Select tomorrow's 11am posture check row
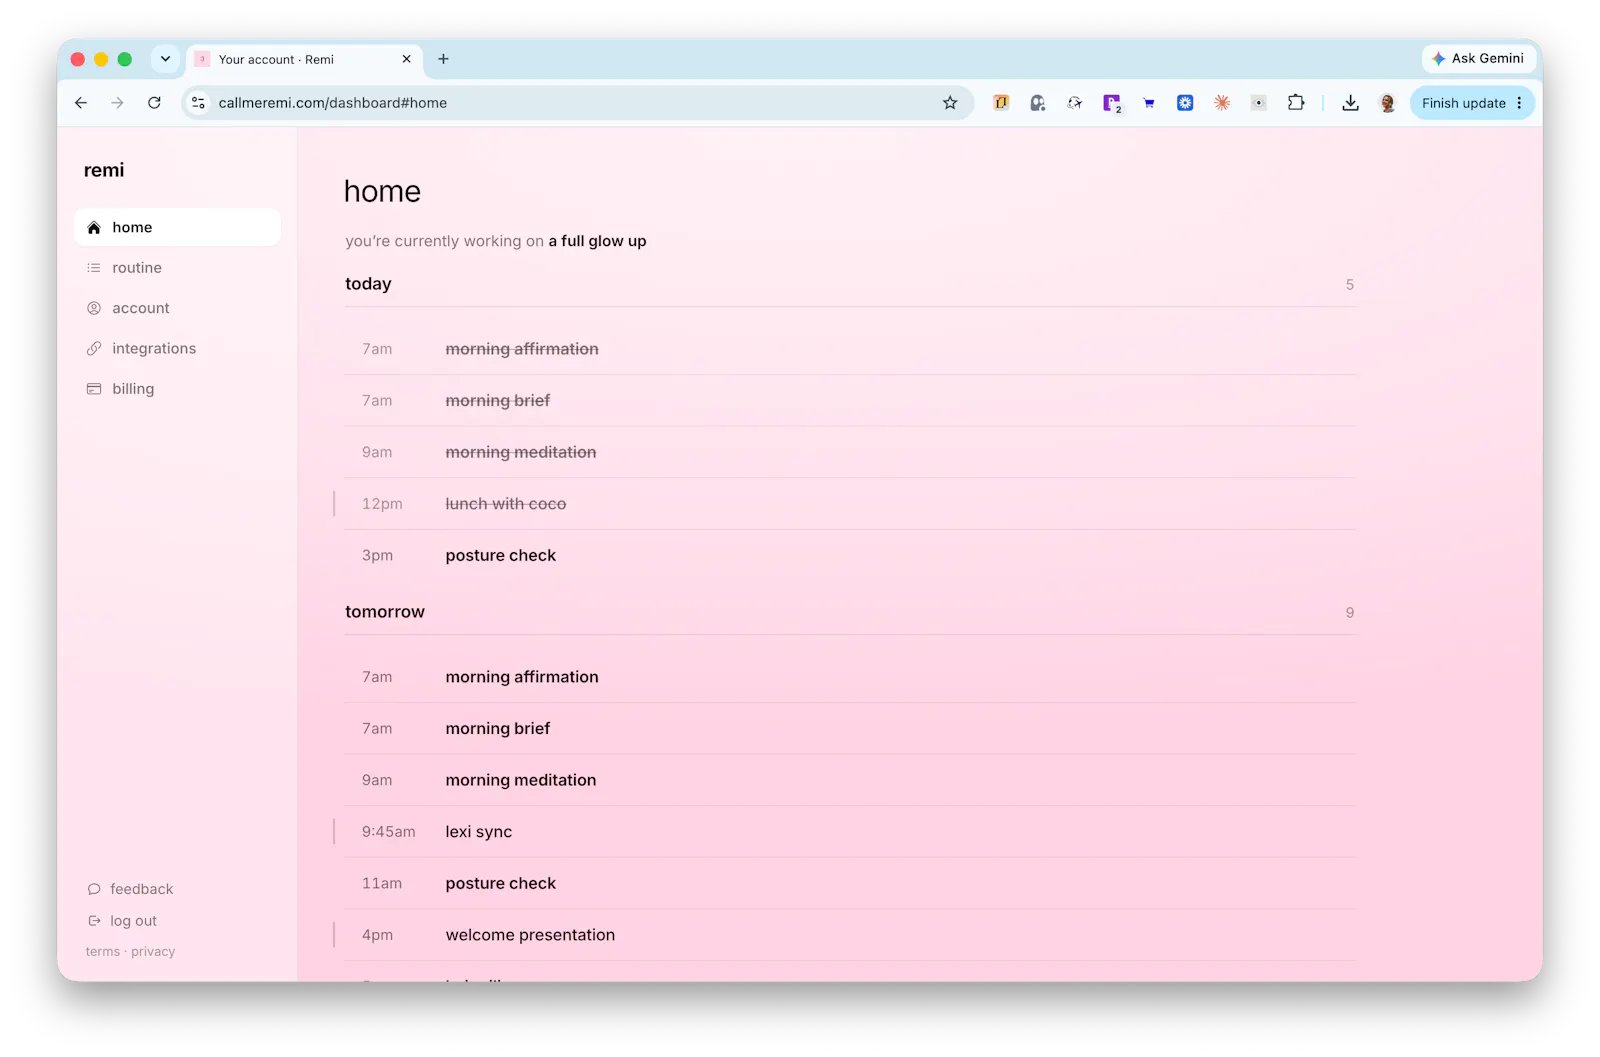This screenshot has height=1057, width=1600. [850, 884]
